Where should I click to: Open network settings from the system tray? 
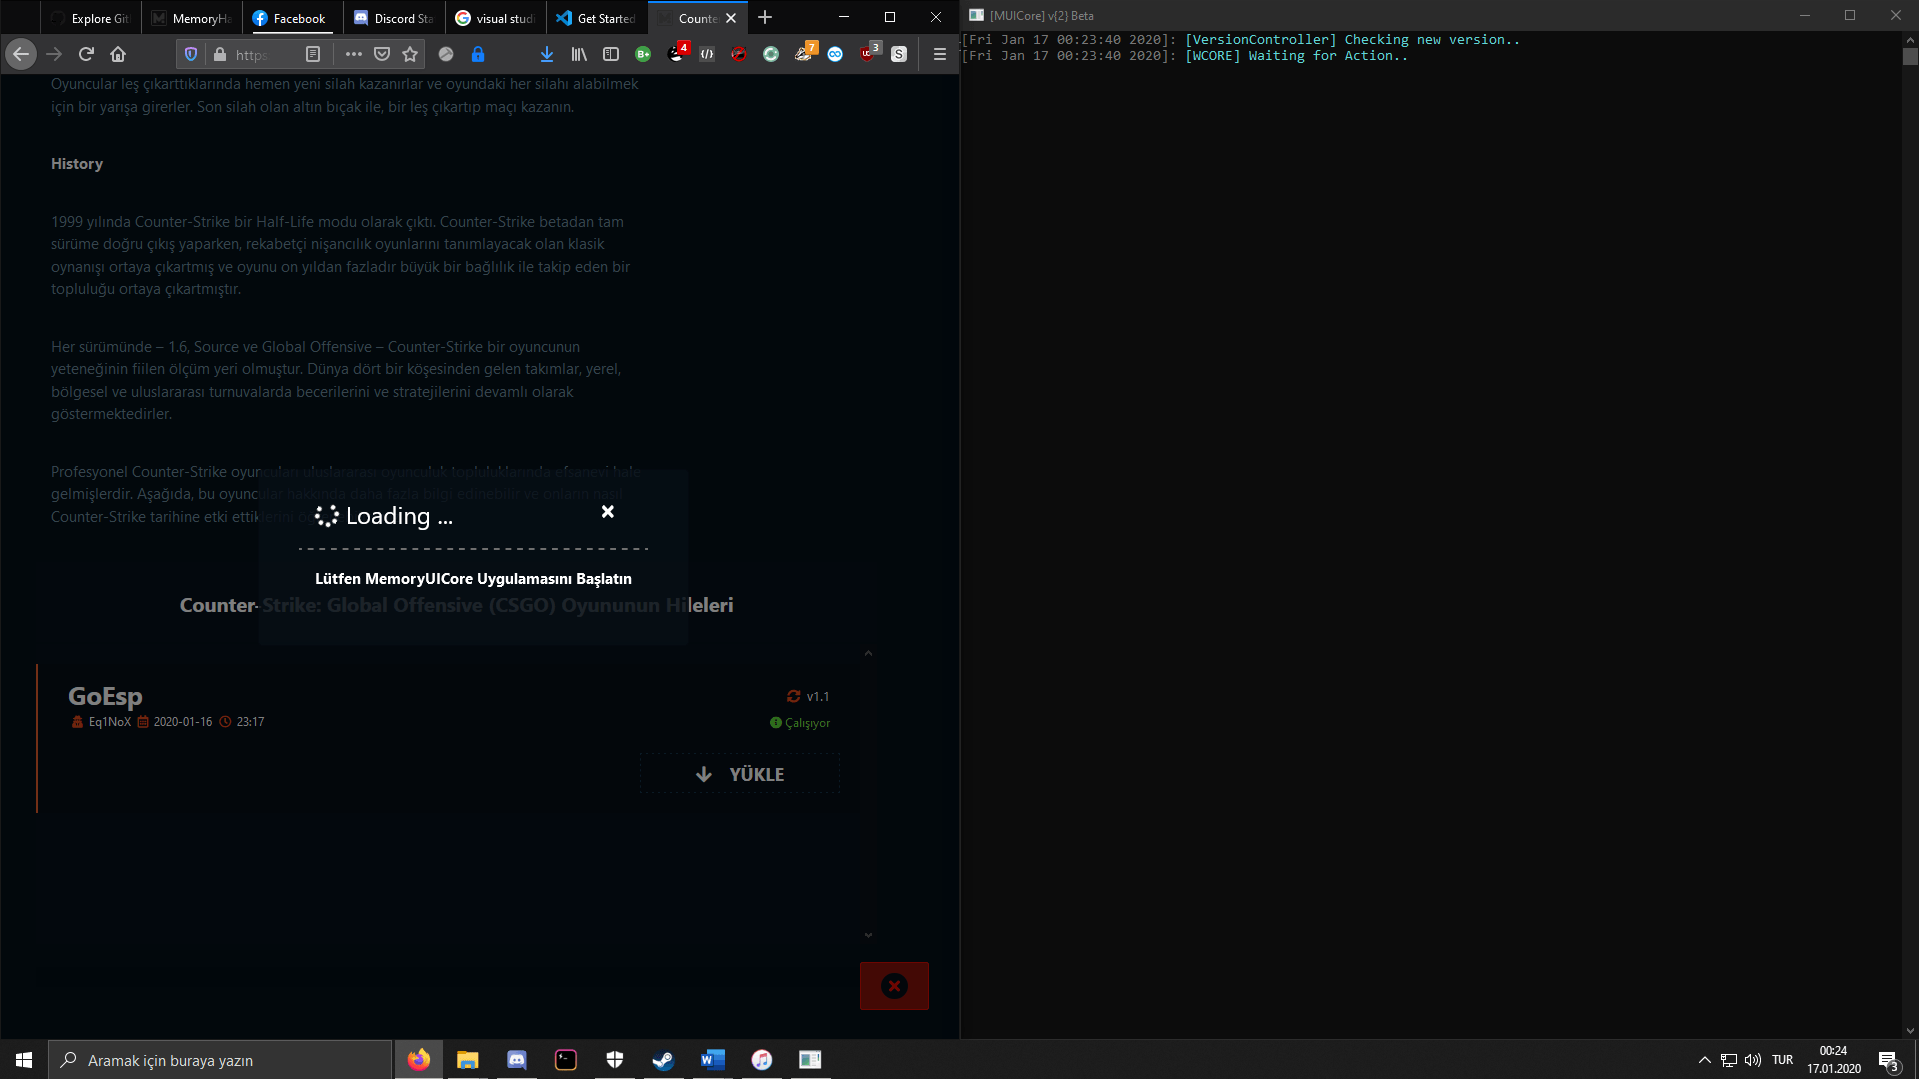(x=1728, y=1060)
